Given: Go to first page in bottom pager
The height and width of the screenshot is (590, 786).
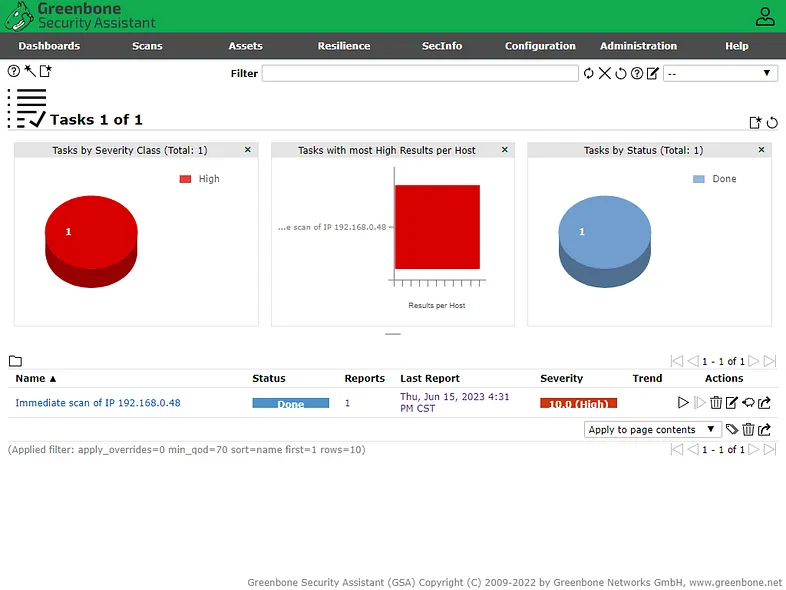Looking at the screenshot, I should [677, 450].
